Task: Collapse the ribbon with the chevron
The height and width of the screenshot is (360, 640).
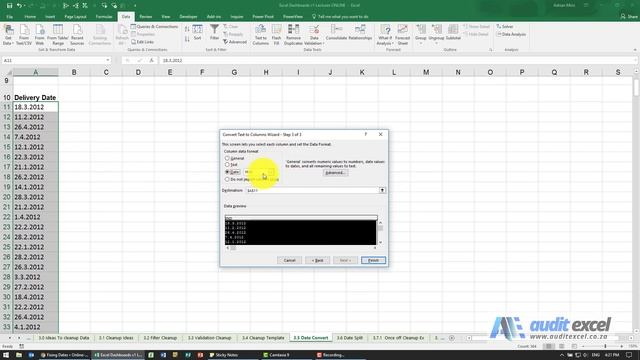Action: click(635, 50)
